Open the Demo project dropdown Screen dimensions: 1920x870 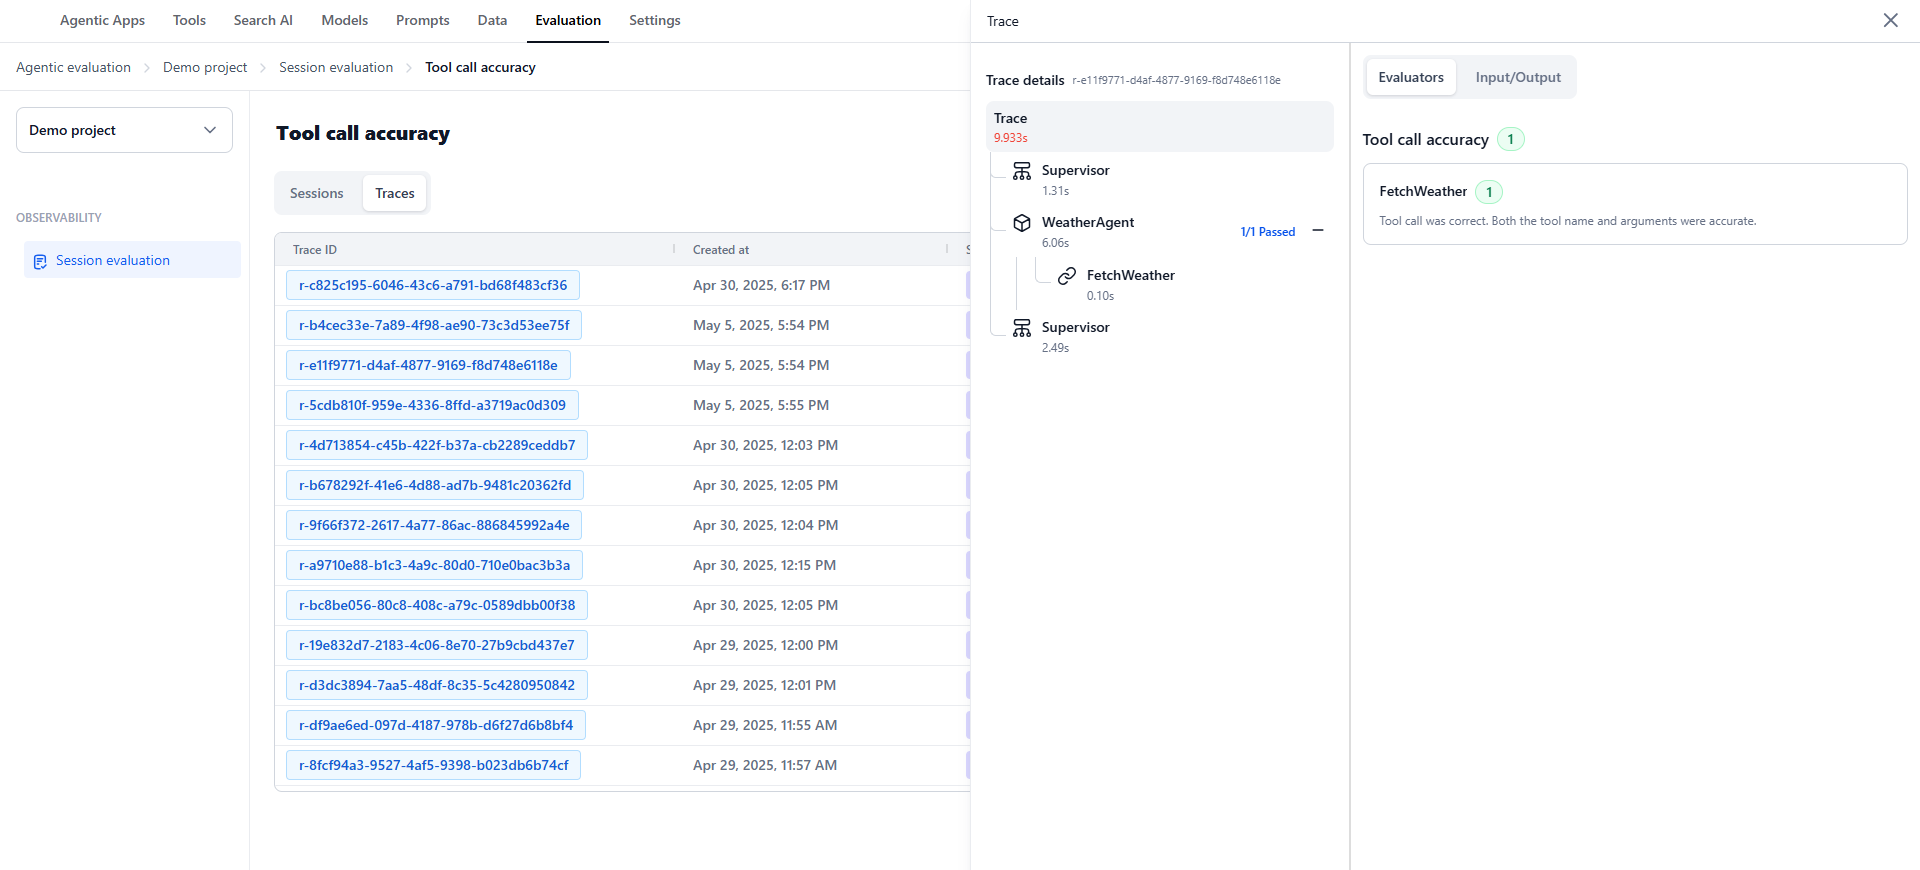124,130
